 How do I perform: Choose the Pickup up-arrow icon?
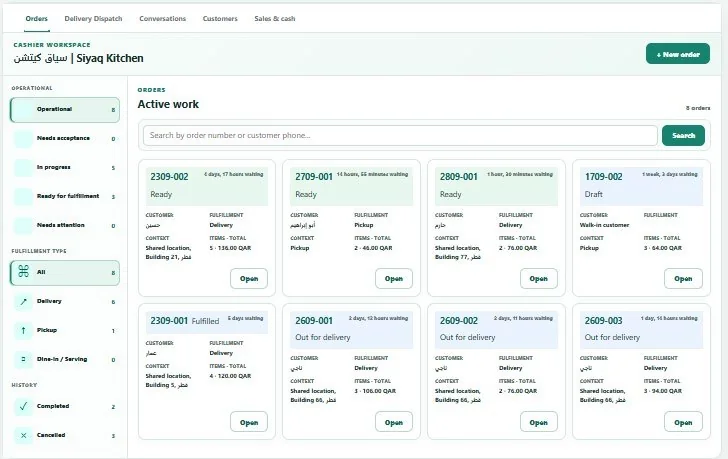pyautogui.click(x=23, y=330)
